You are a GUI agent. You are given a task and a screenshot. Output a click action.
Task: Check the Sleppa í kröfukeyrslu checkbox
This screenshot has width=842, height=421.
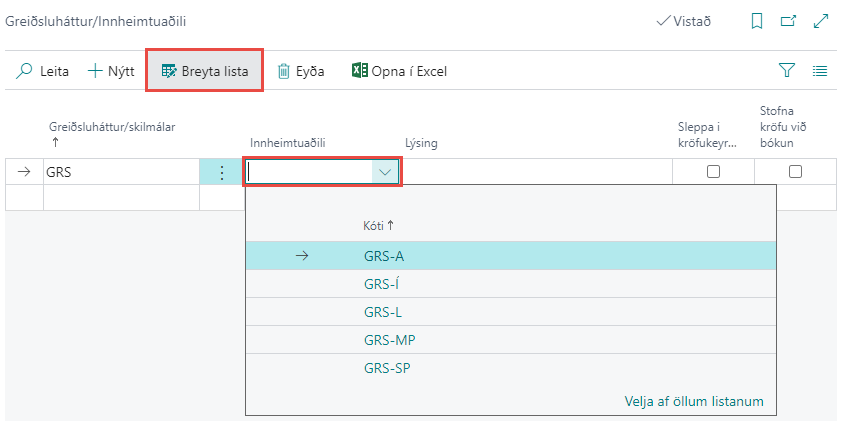(713, 172)
